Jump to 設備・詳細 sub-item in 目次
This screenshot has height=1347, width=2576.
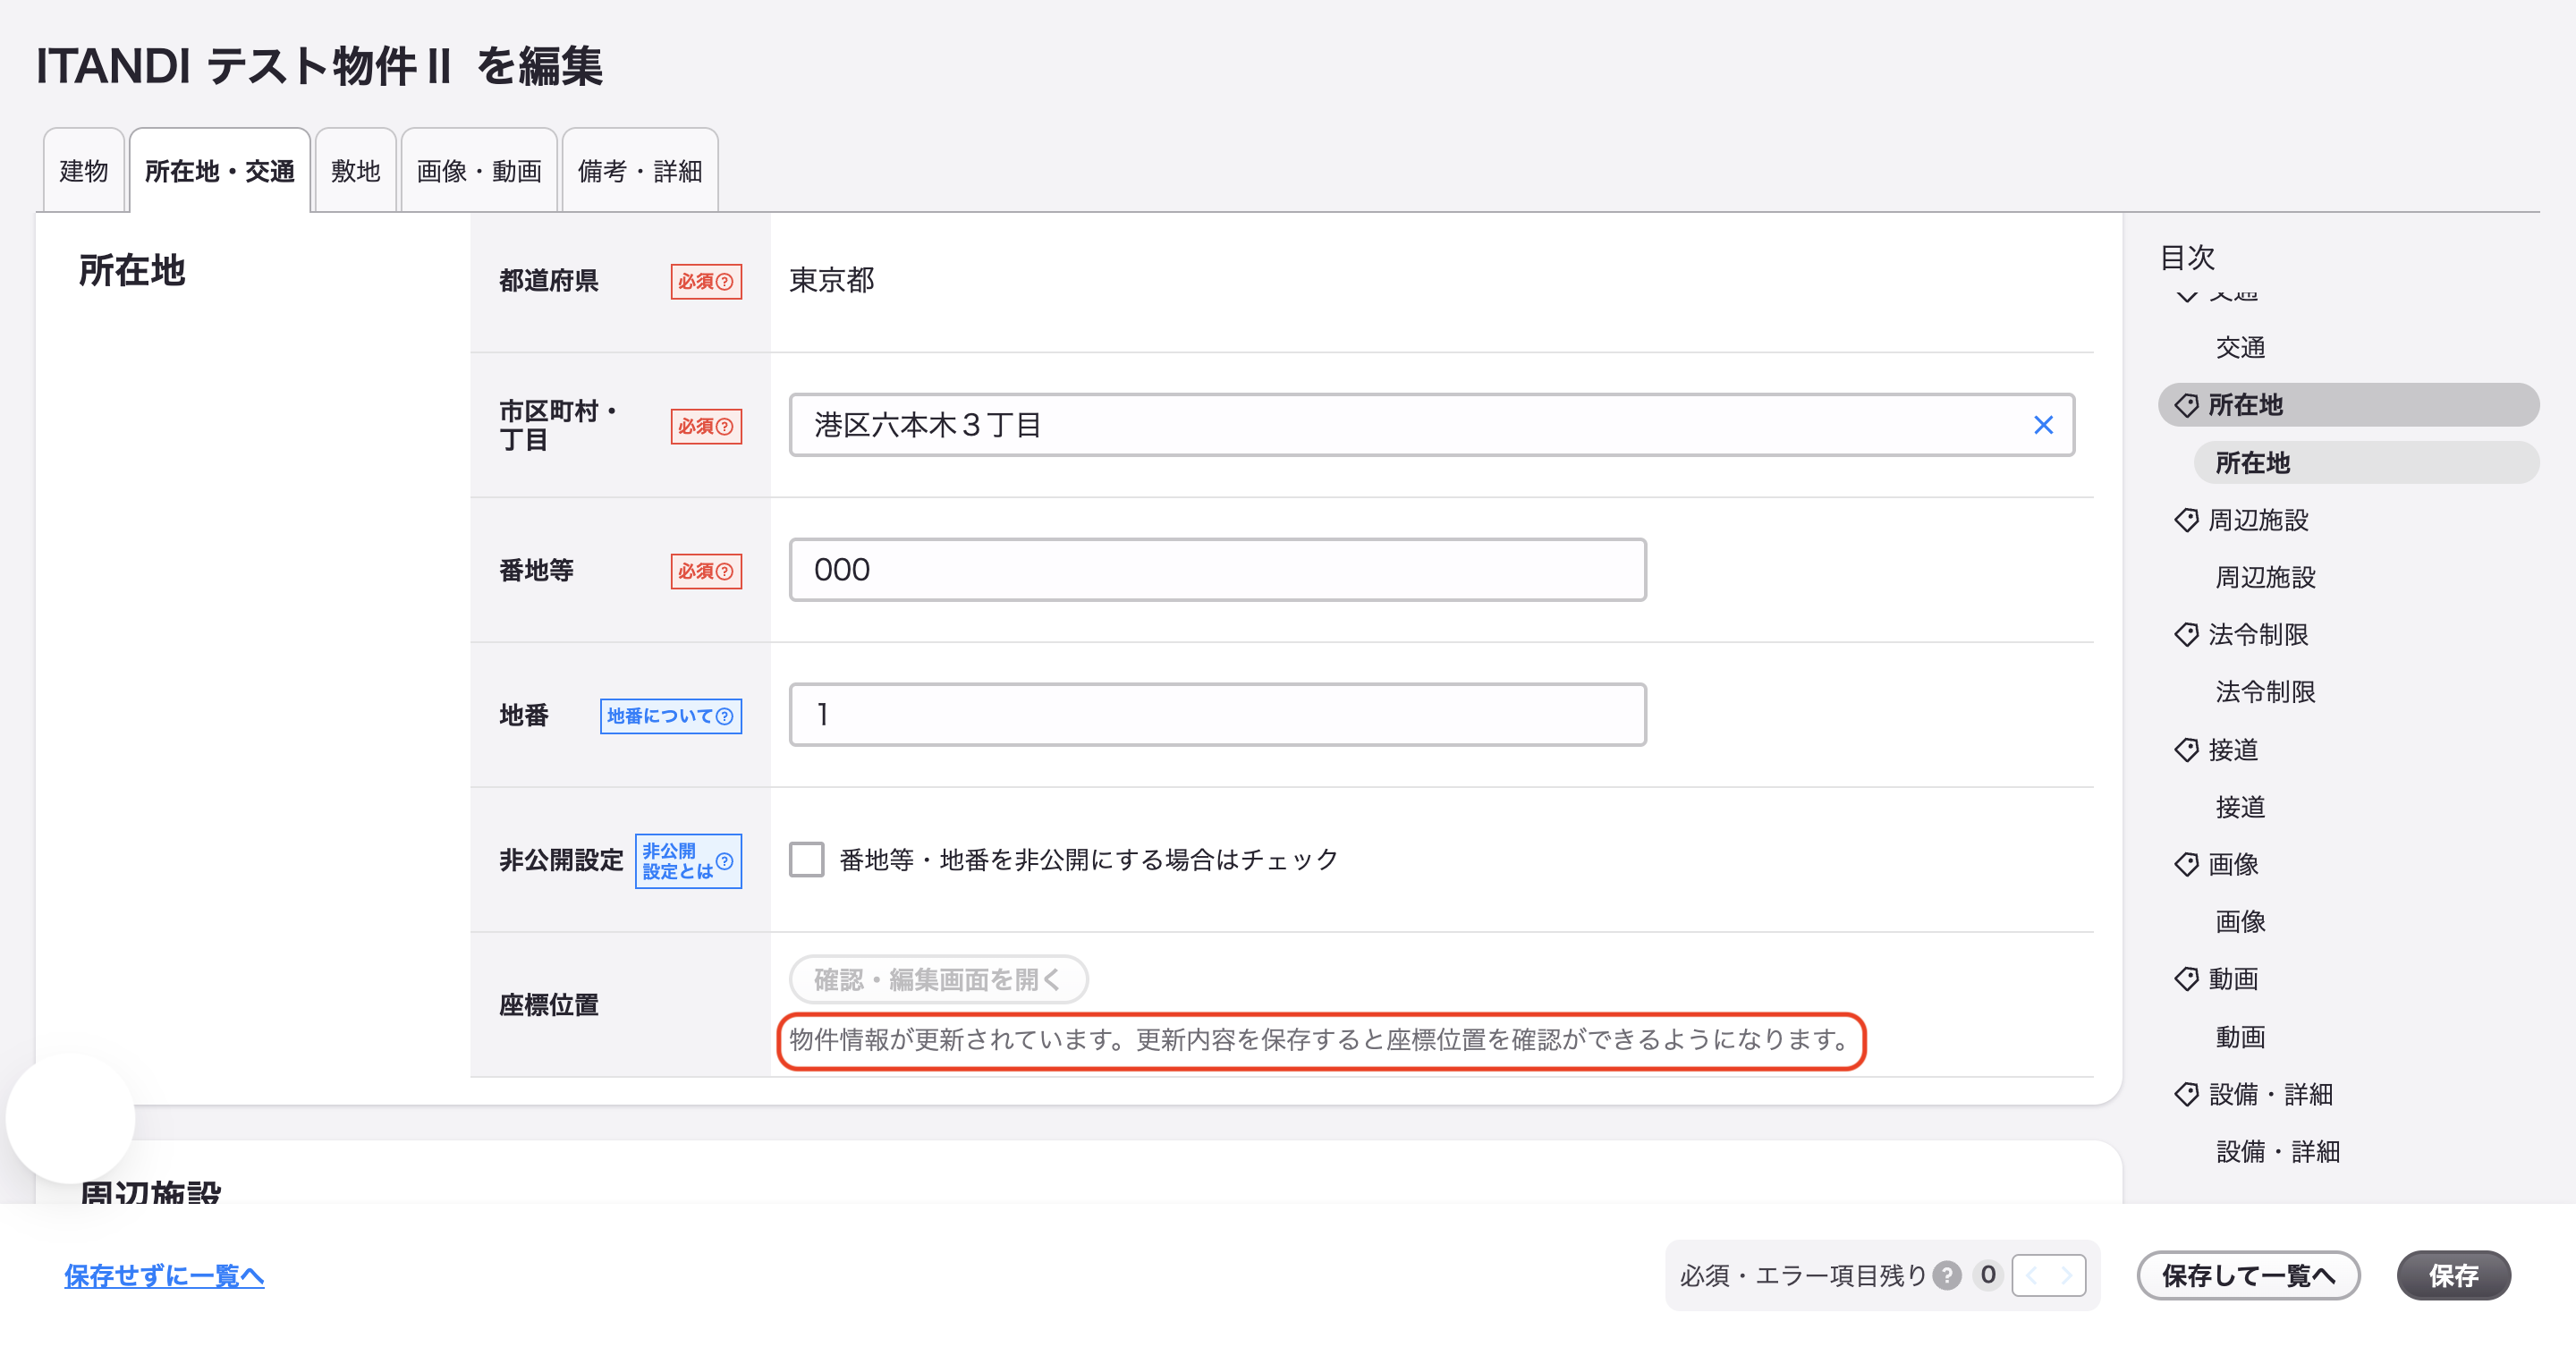tap(2278, 1152)
